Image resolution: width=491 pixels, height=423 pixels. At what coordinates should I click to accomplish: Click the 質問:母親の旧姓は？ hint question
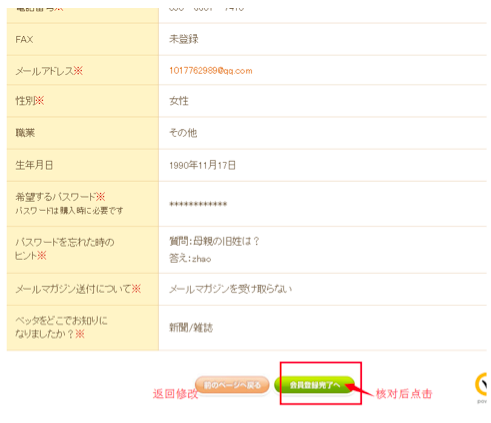coord(214,241)
